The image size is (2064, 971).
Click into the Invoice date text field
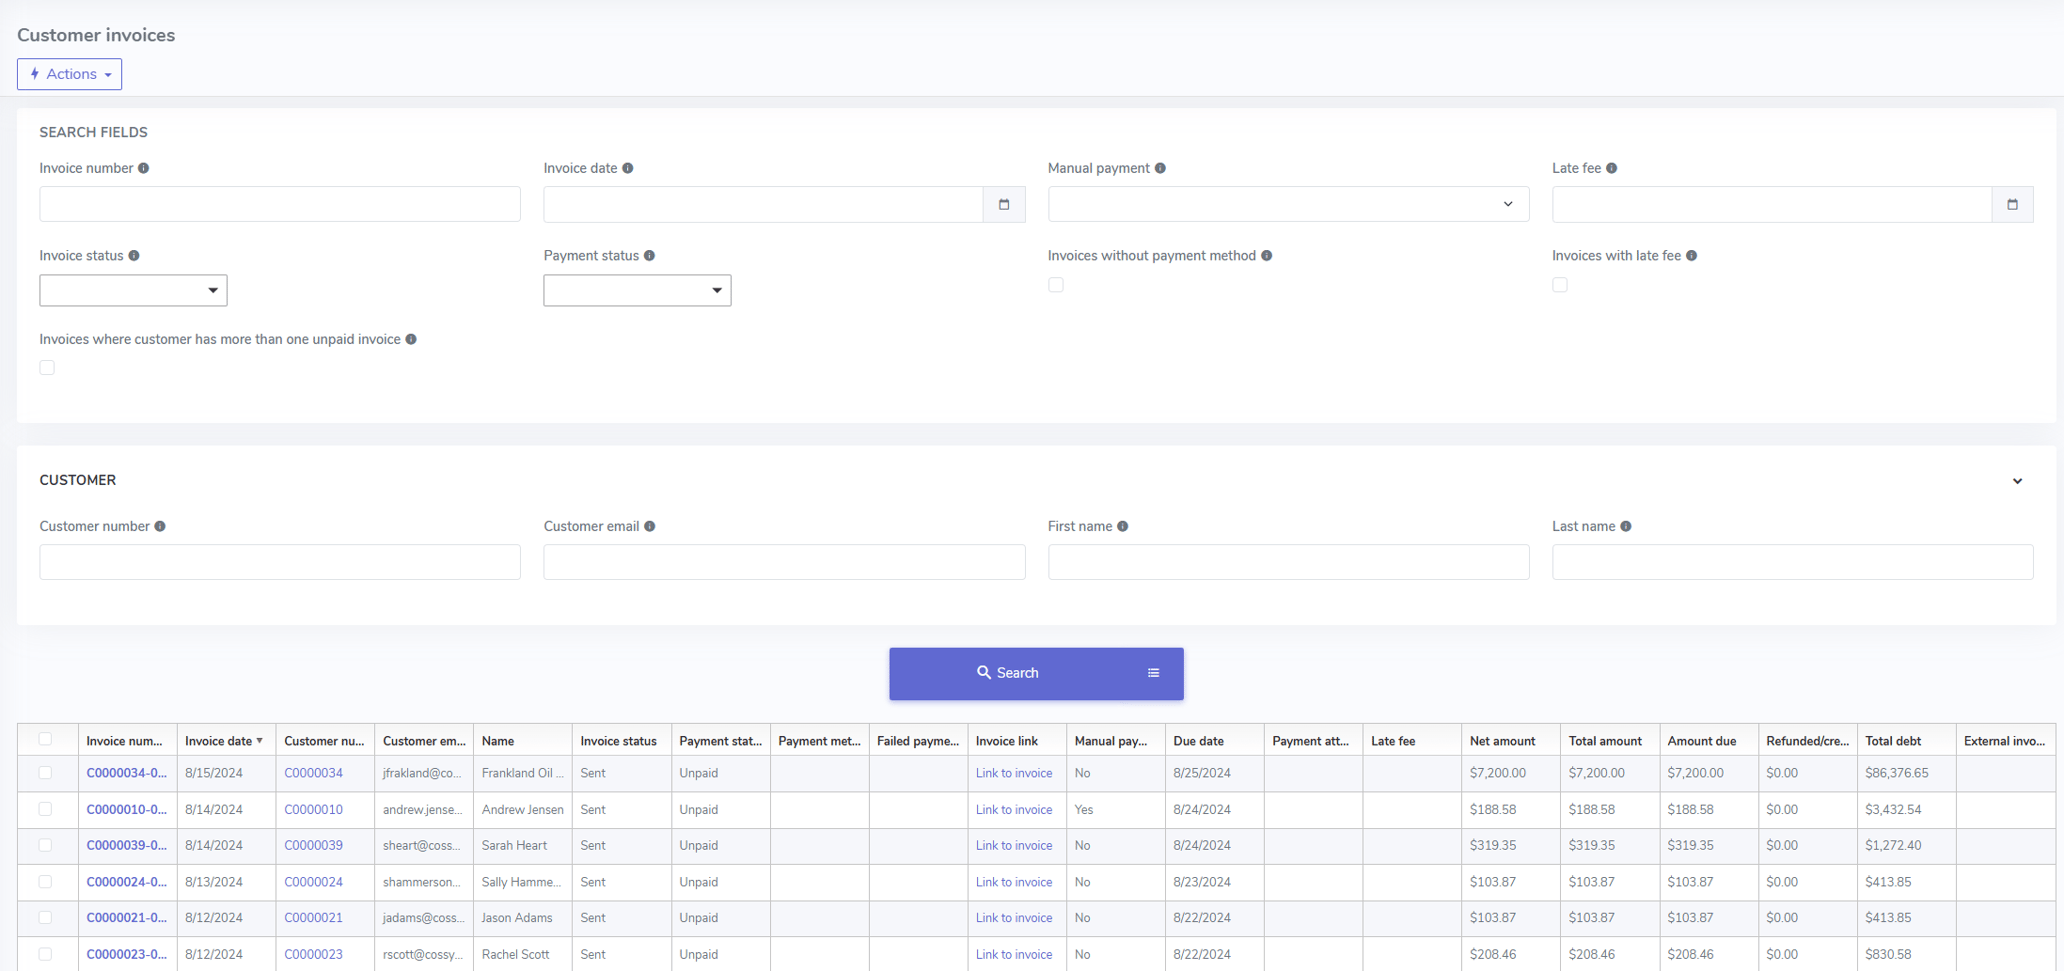coord(763,204)
